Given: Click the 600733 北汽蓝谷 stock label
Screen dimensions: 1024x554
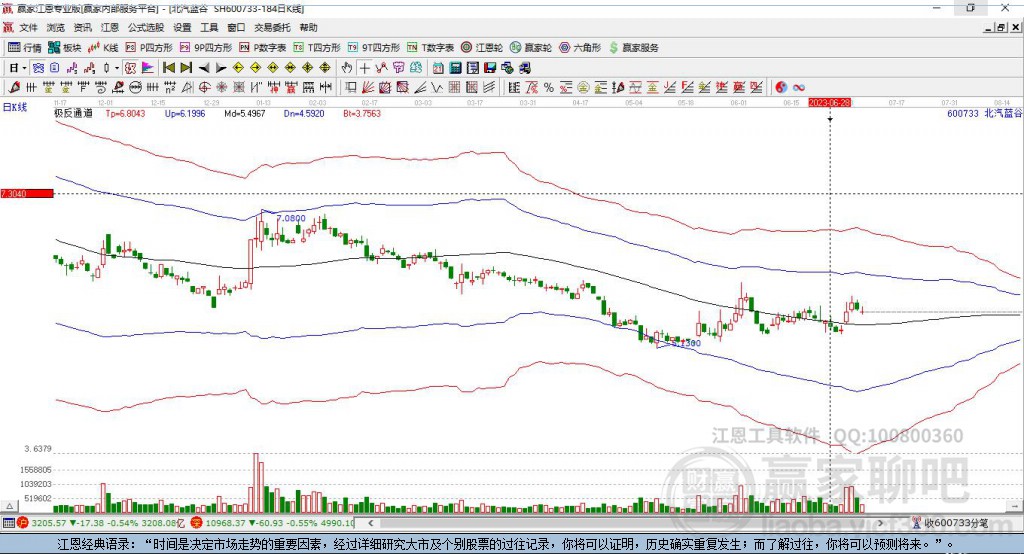Looking at the screenshot, I should coord(984,113).
